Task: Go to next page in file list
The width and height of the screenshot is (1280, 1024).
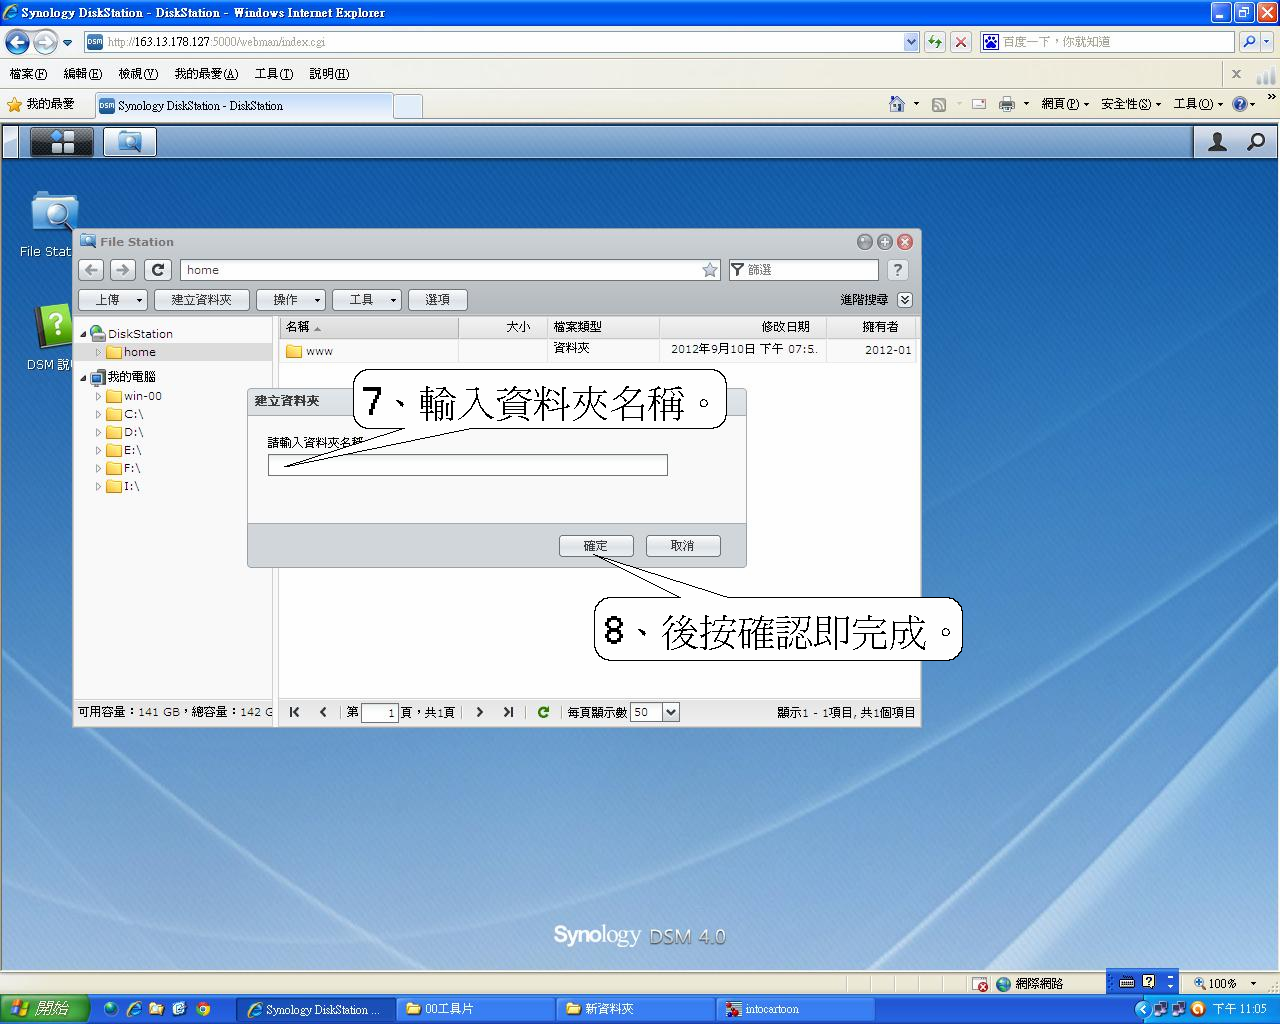Action: [479, 712]
